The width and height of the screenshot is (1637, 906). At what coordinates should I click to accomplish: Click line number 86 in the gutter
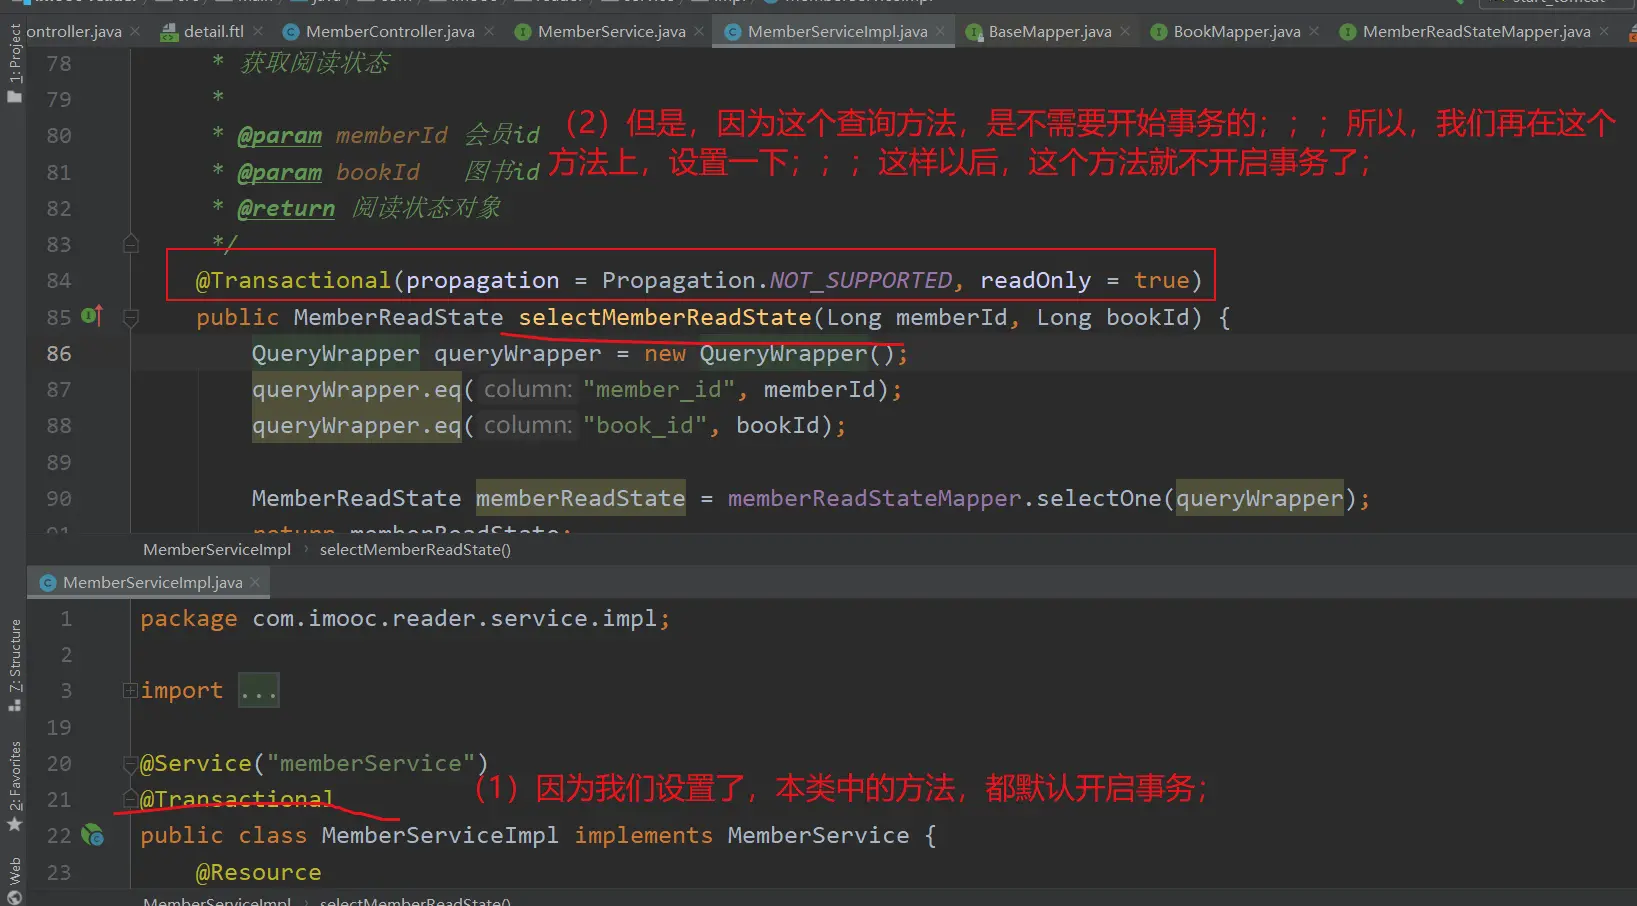coord(59,354)
